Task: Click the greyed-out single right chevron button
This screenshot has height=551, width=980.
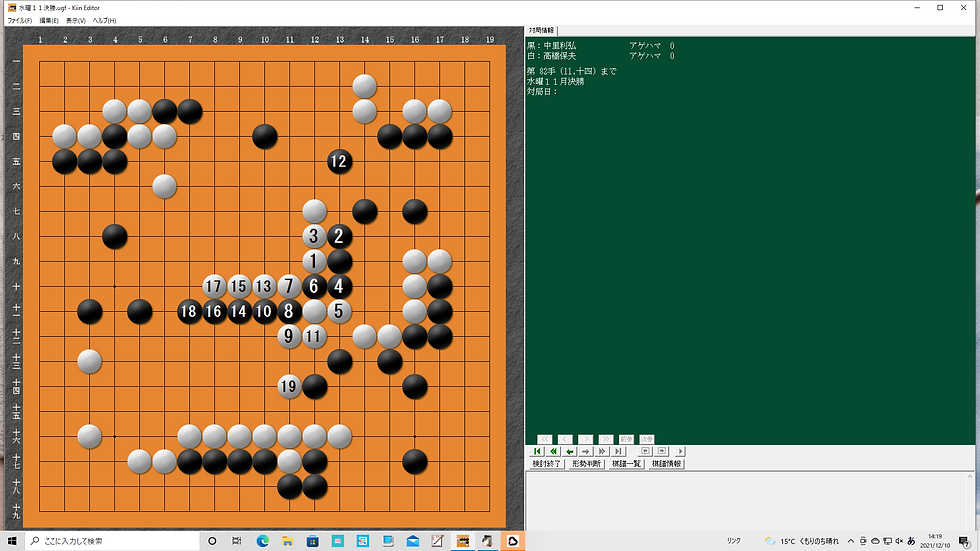Action: 586,439
